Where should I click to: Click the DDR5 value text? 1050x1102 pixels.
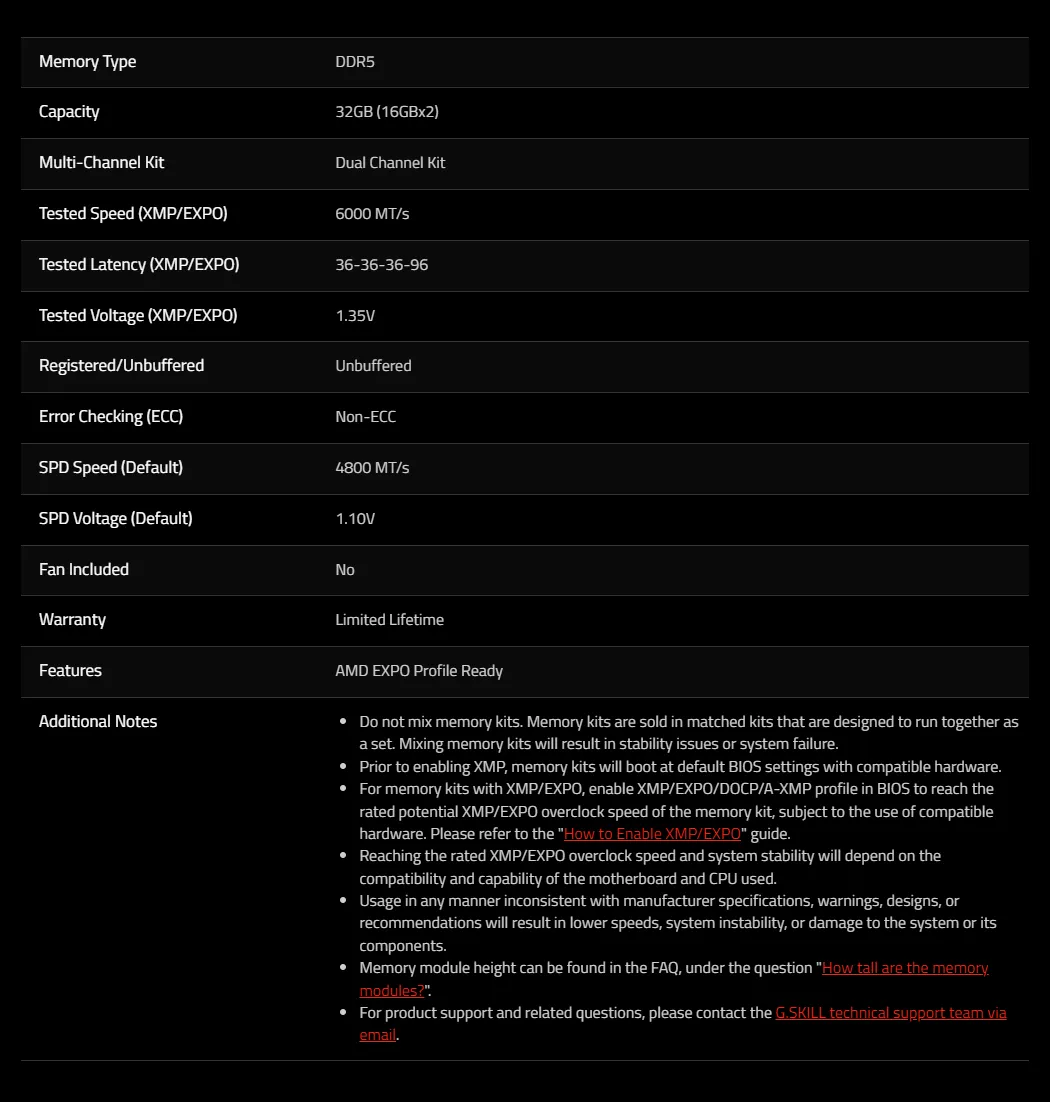[355, 62]
